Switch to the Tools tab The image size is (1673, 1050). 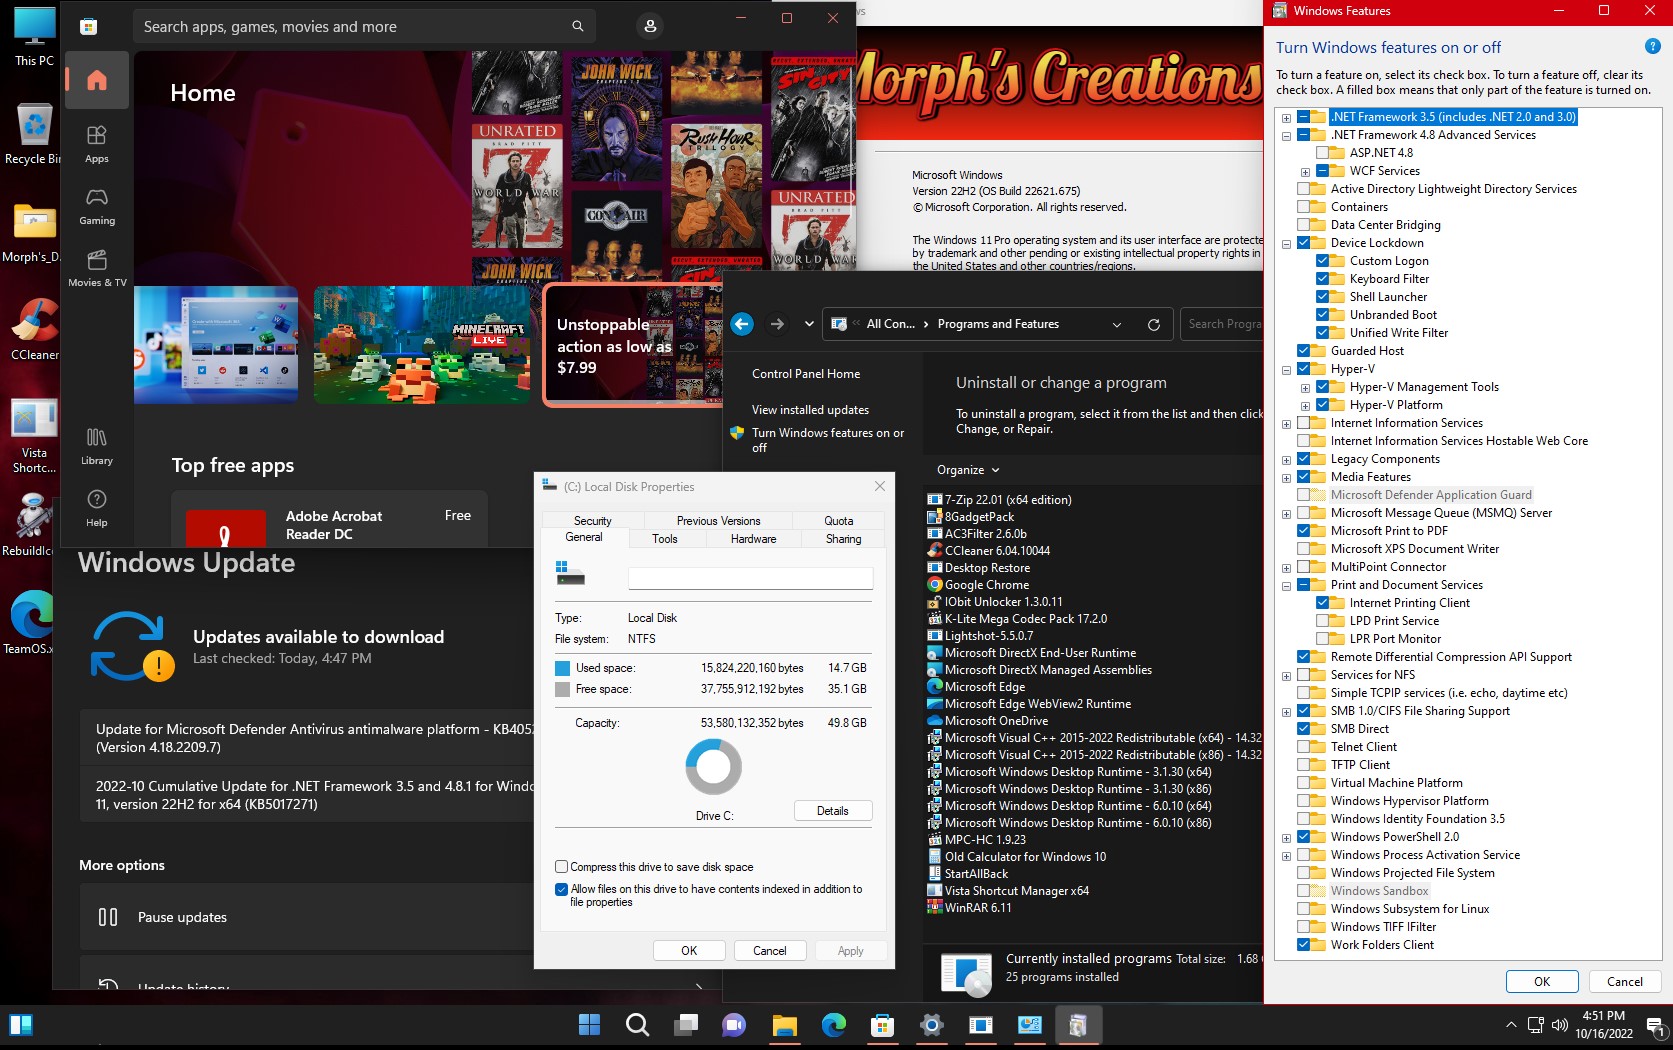pyautogui.click(x=665, y=539)
